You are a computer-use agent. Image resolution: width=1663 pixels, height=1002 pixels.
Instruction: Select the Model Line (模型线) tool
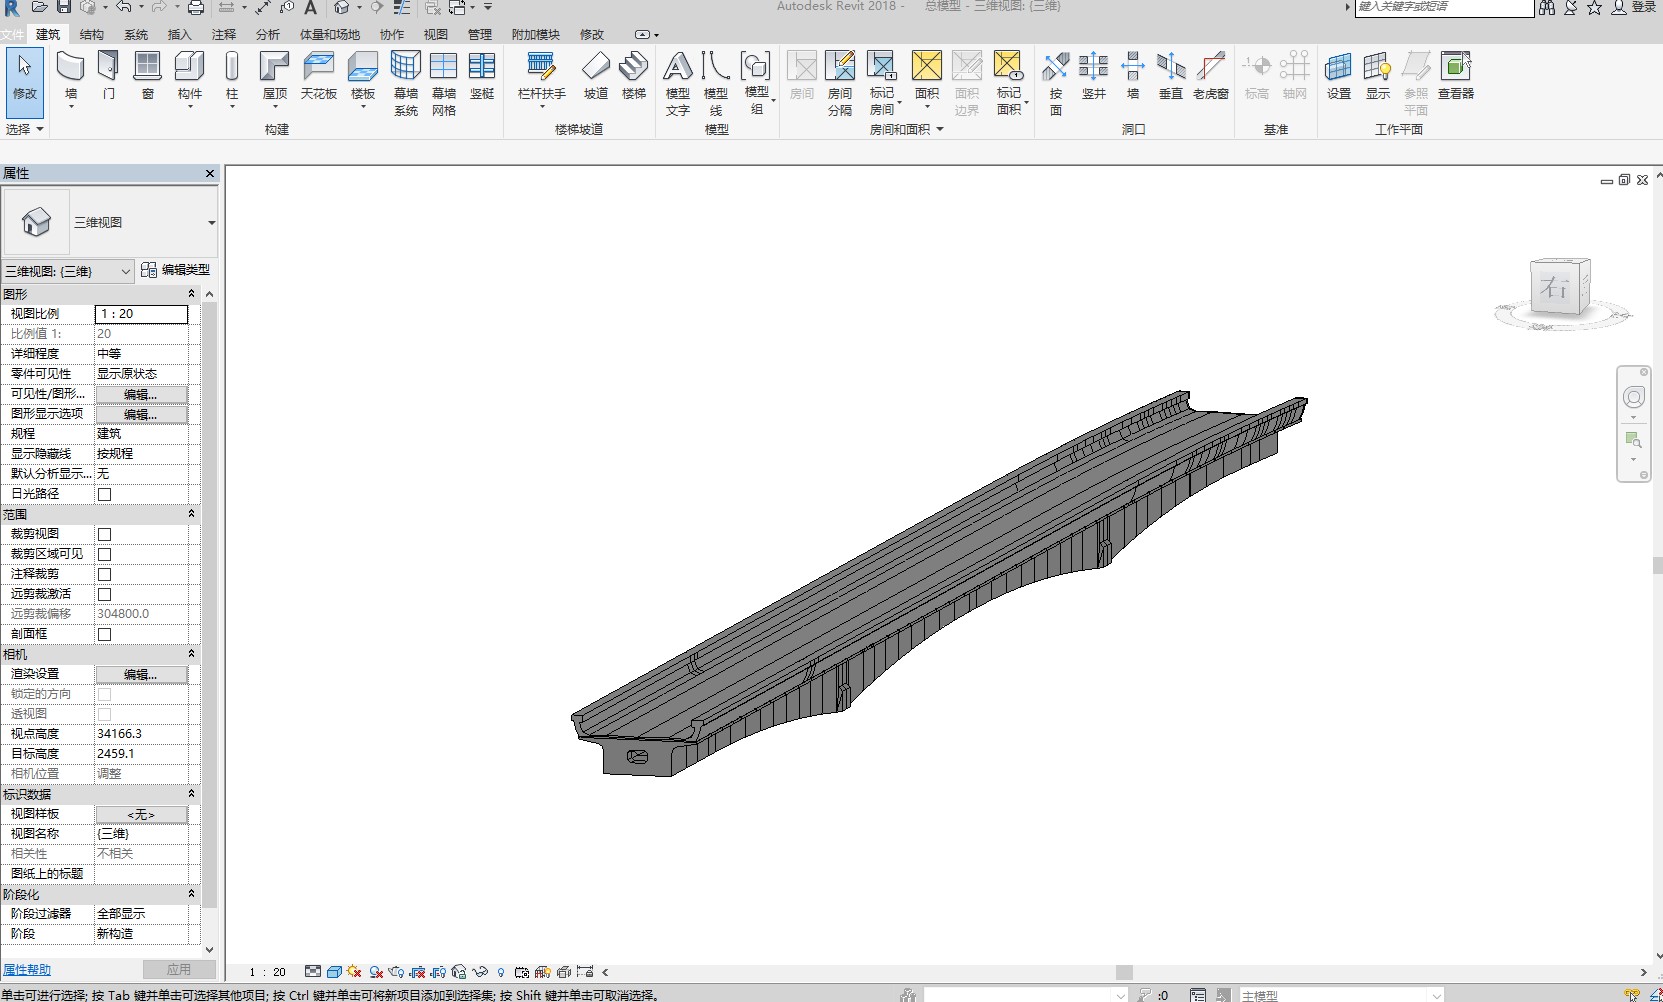coord(716,82)
